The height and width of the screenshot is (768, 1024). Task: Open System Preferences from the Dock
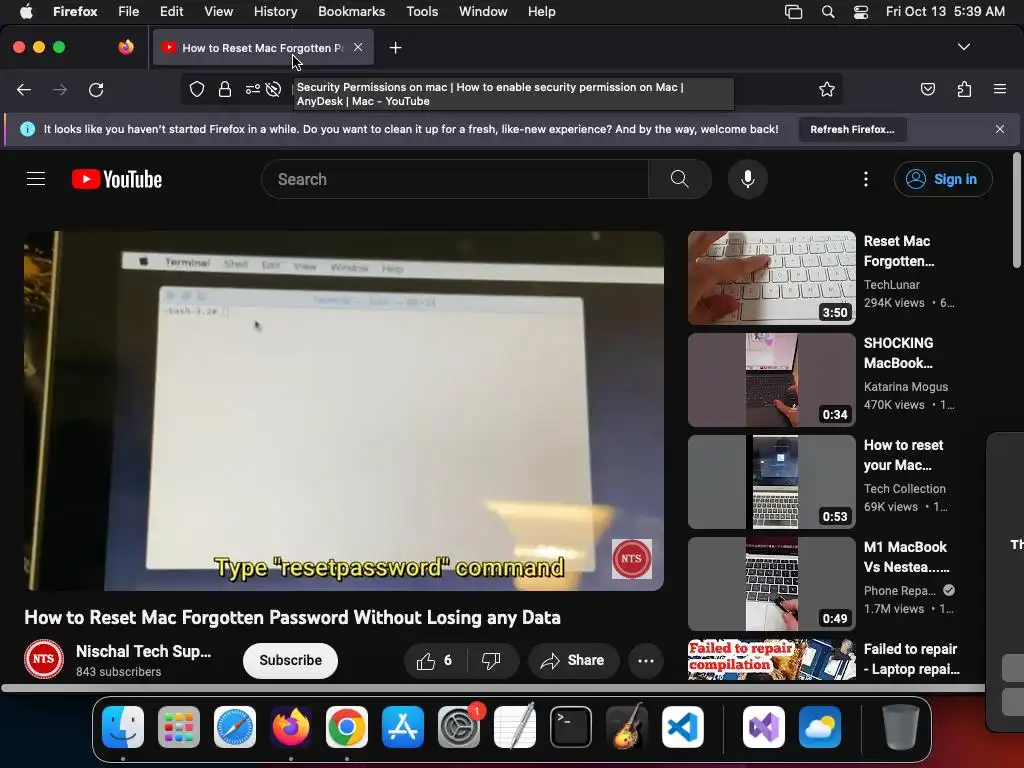(x=458, y=726)
